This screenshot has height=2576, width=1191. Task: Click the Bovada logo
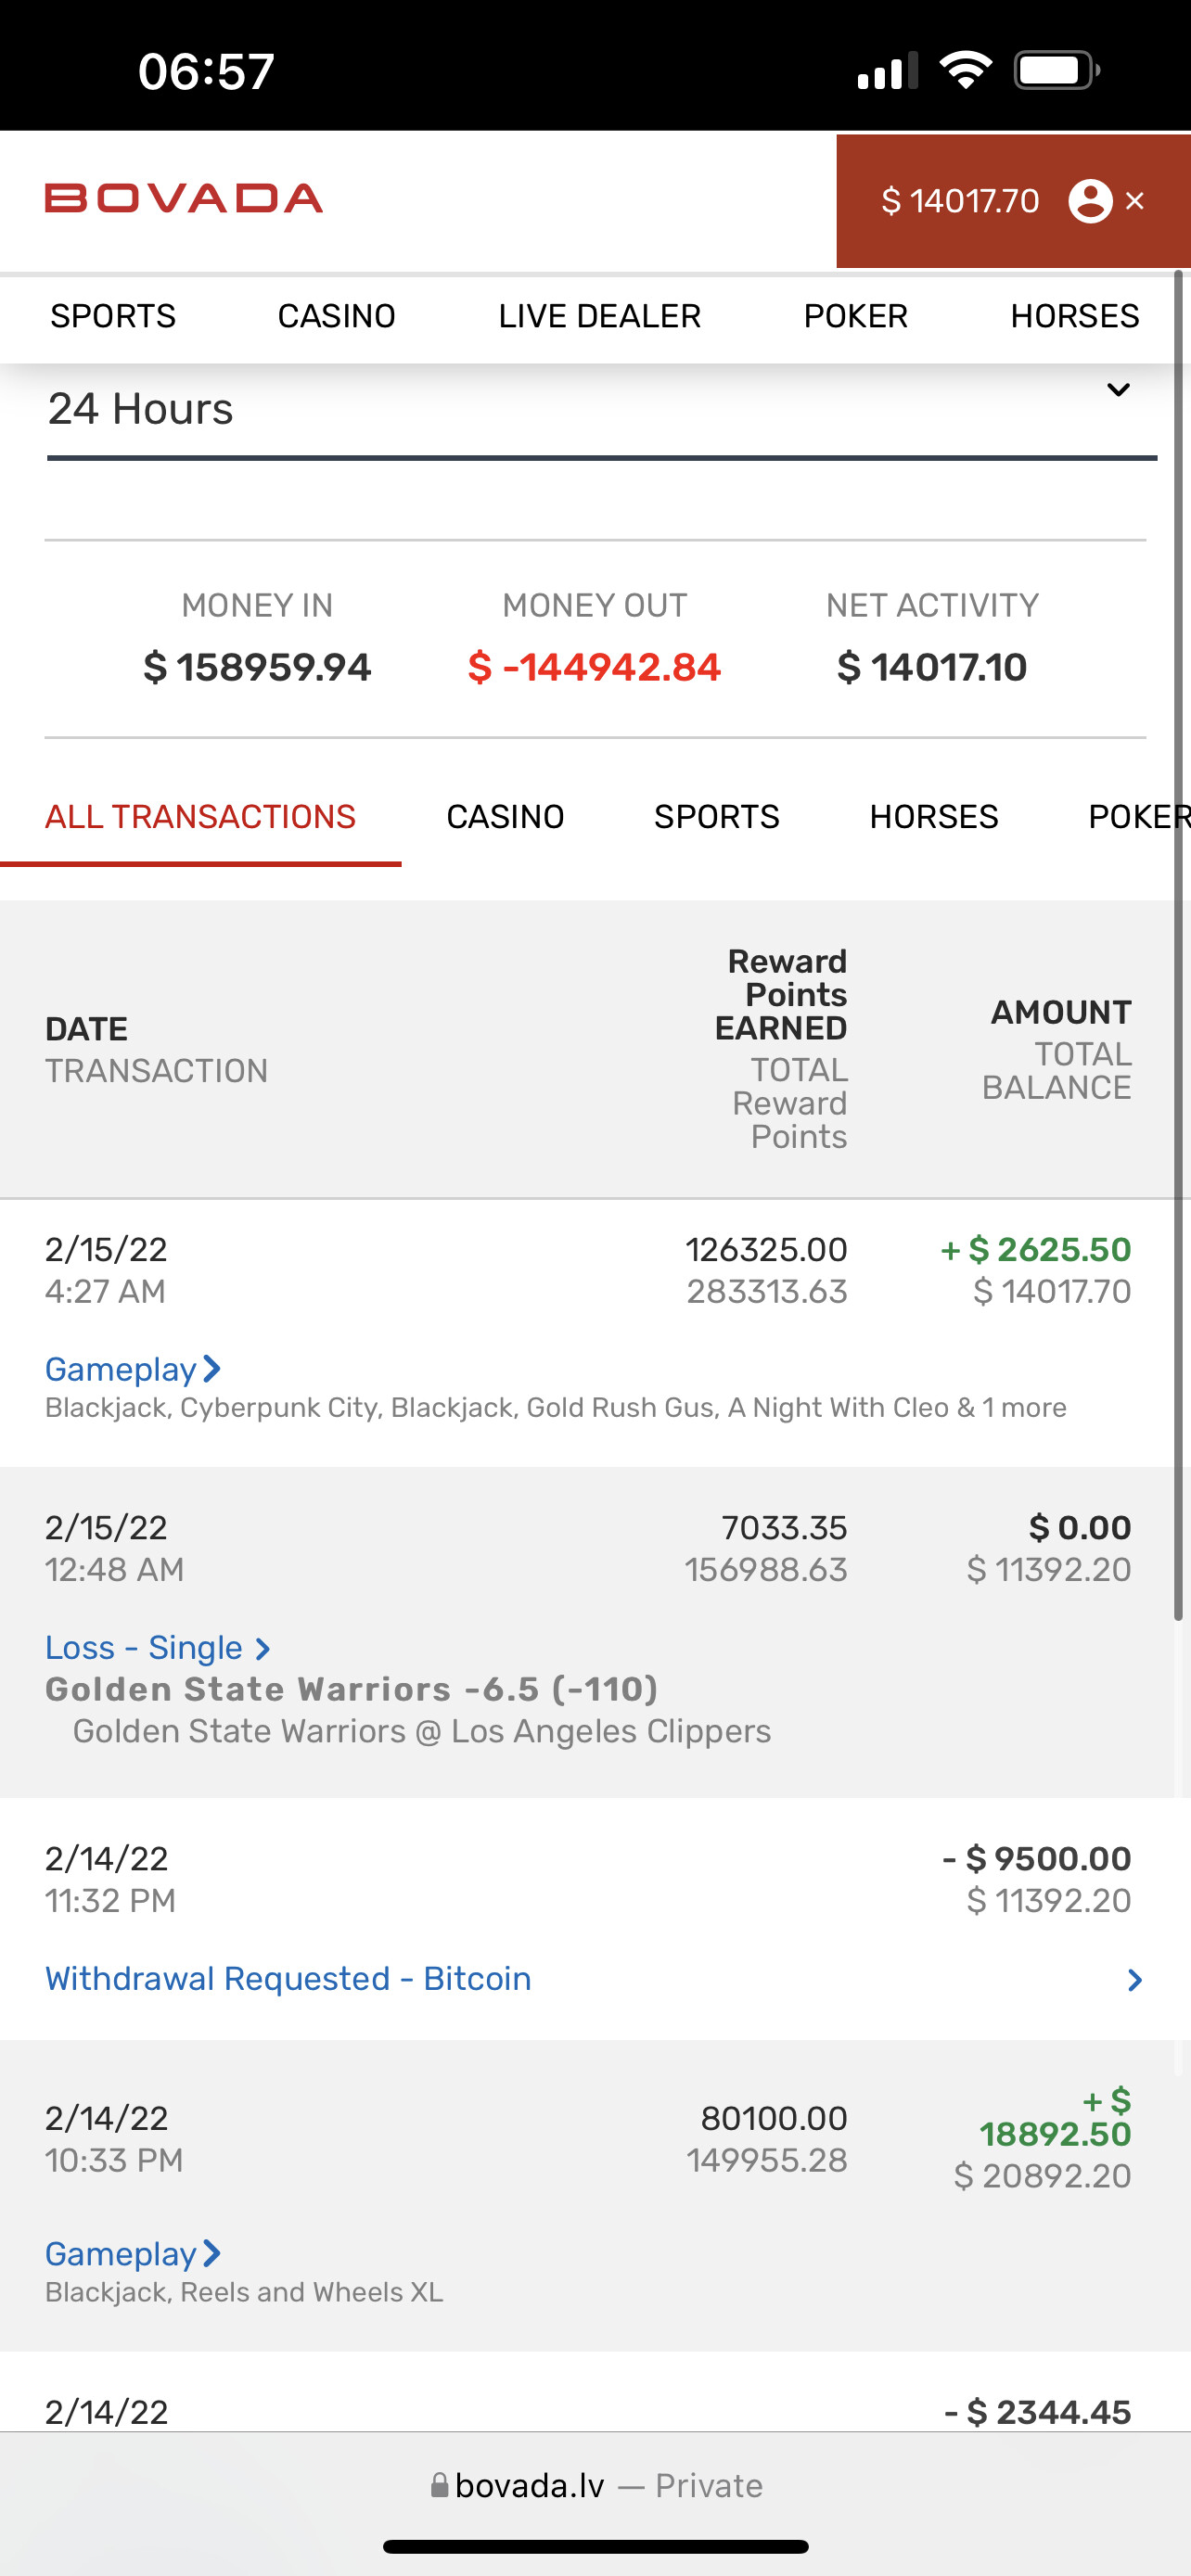(x=184, y=198)
